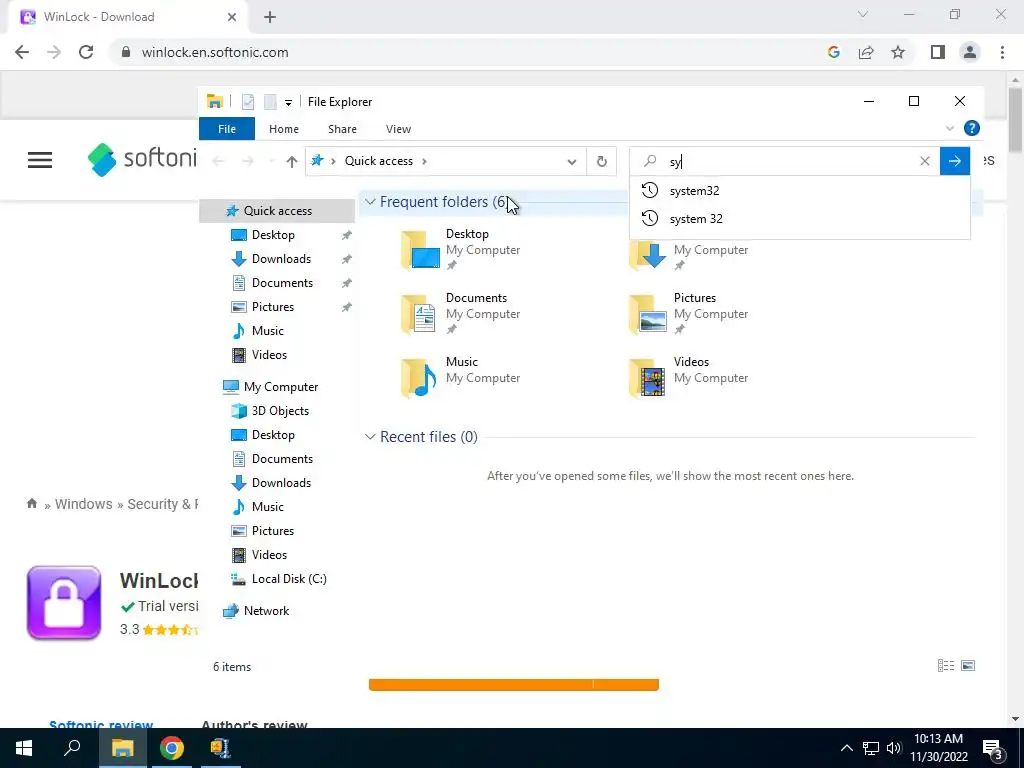
Task: Open Videos under Quick access
Action: pyautogui.click(x=269, y=355)
